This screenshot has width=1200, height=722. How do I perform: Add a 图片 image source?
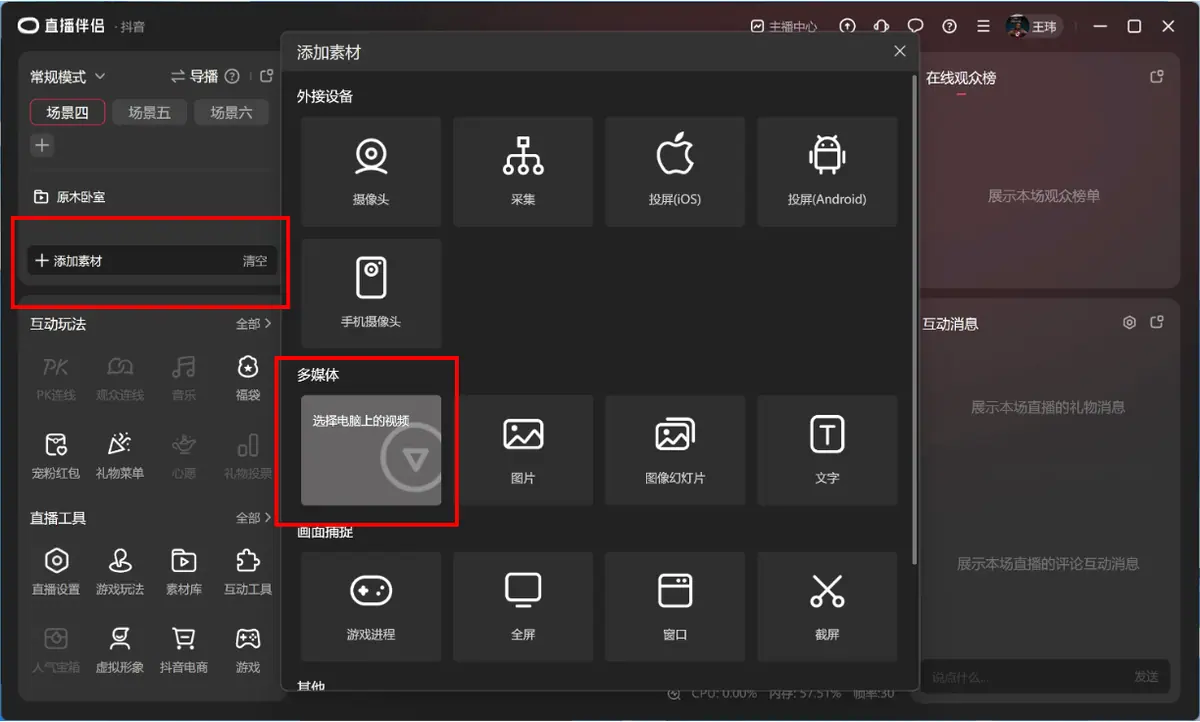coord(523,450)
